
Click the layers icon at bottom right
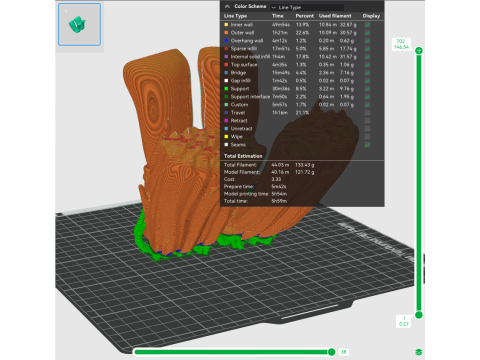[x=419, y=352]
